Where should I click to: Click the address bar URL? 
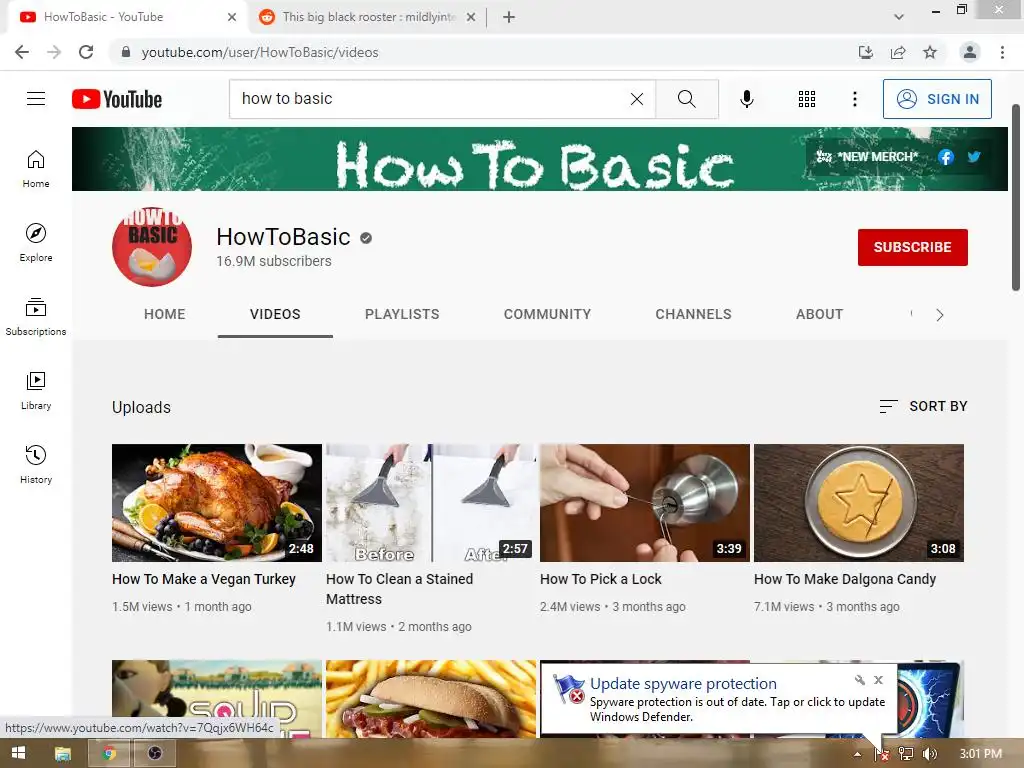260,52
